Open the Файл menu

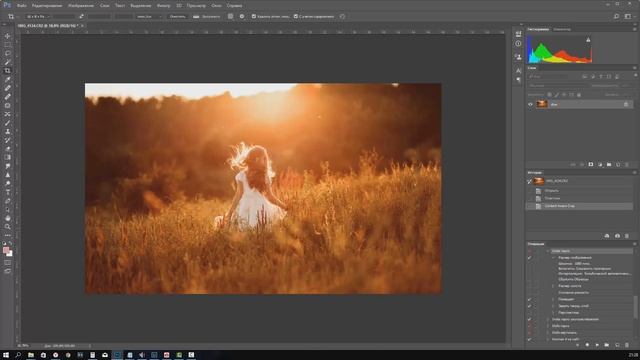(x=22, y=6)
